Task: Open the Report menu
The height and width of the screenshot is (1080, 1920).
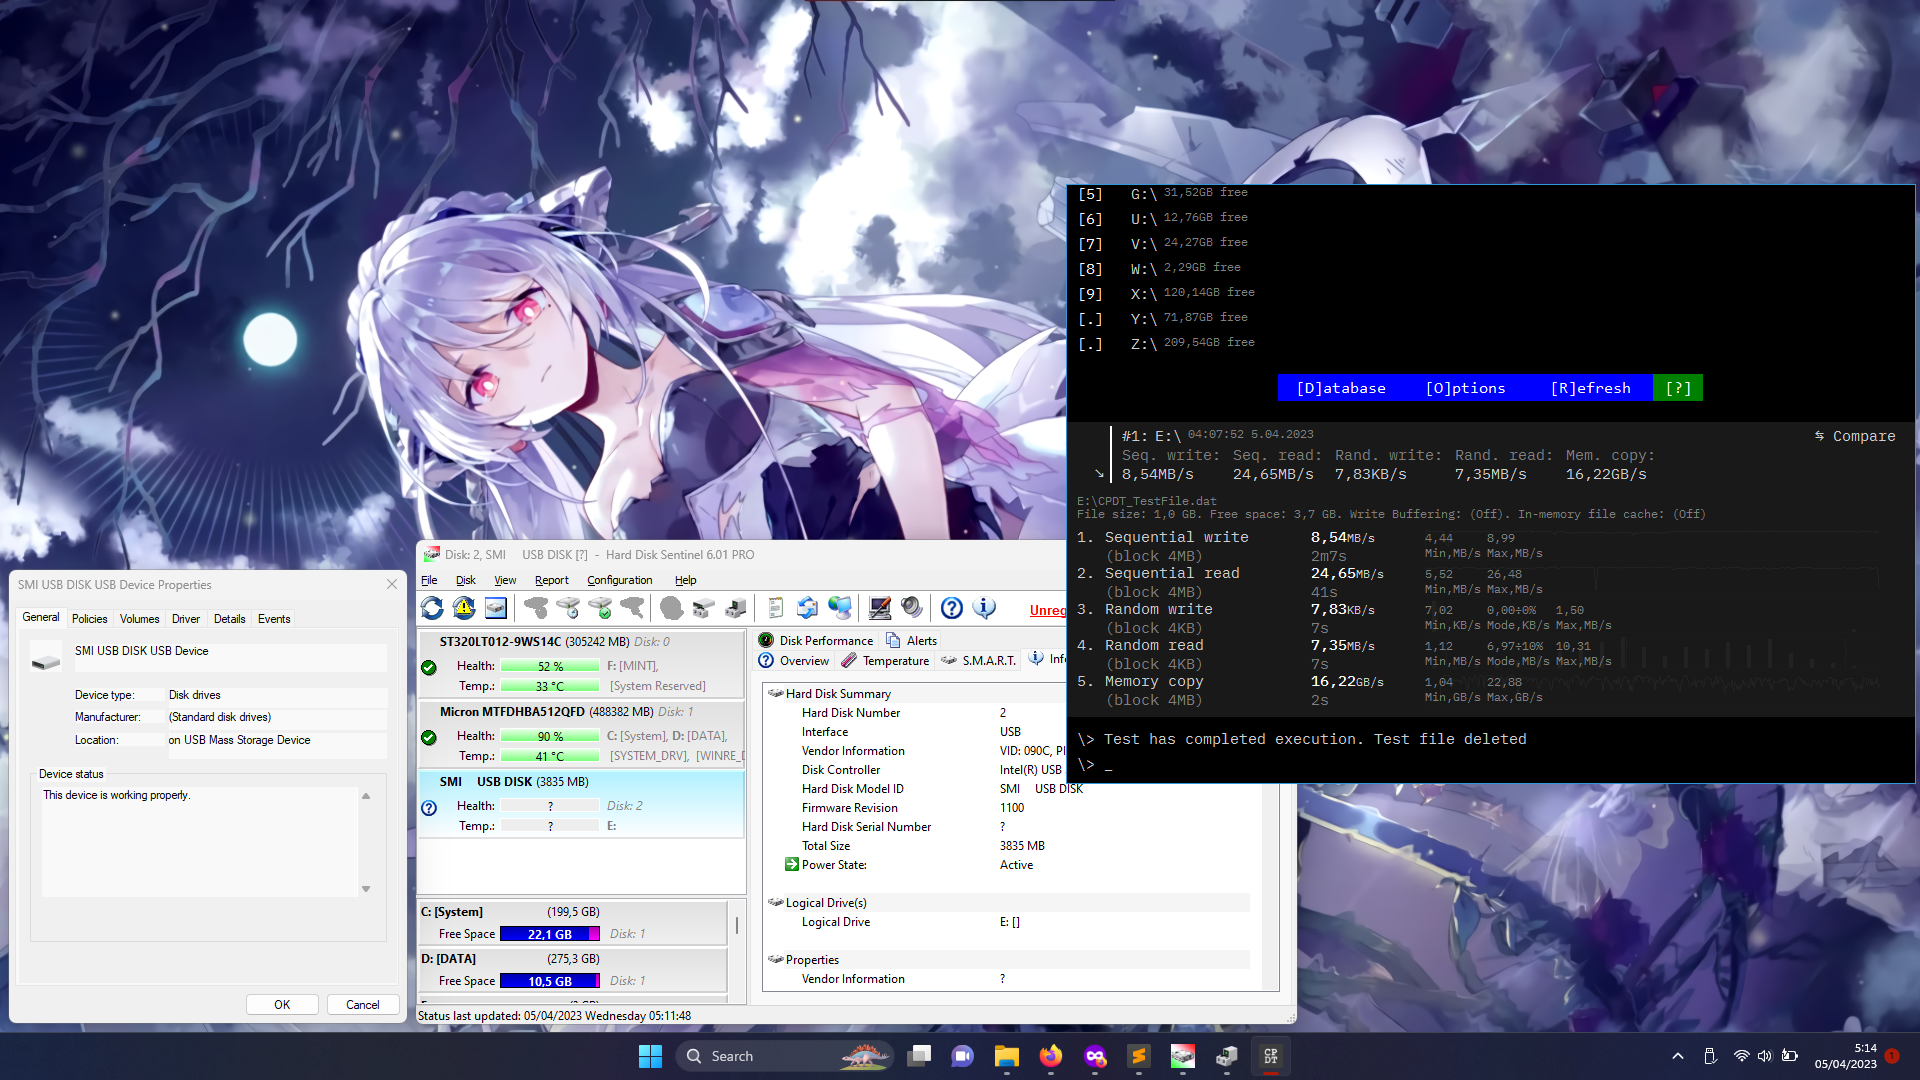Action: [x=551, y=580]
